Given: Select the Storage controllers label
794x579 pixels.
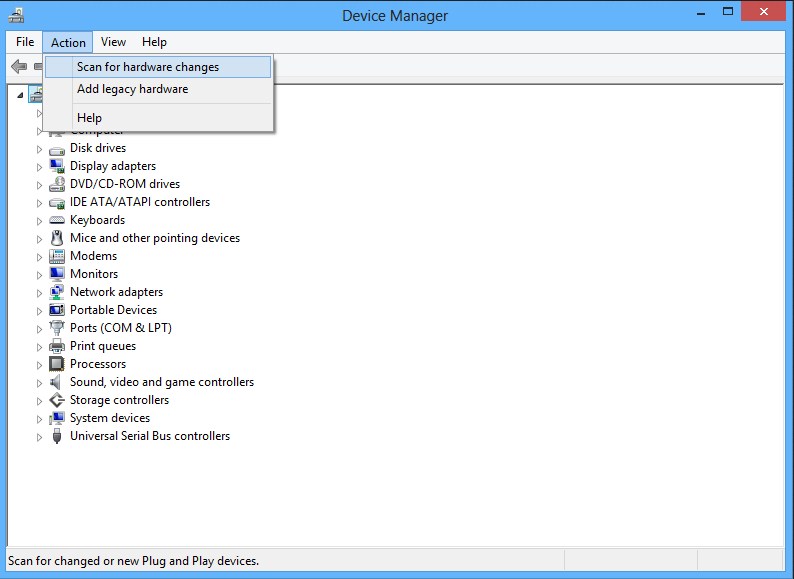Looking at the screenshot, I should [x=120, y=400].
